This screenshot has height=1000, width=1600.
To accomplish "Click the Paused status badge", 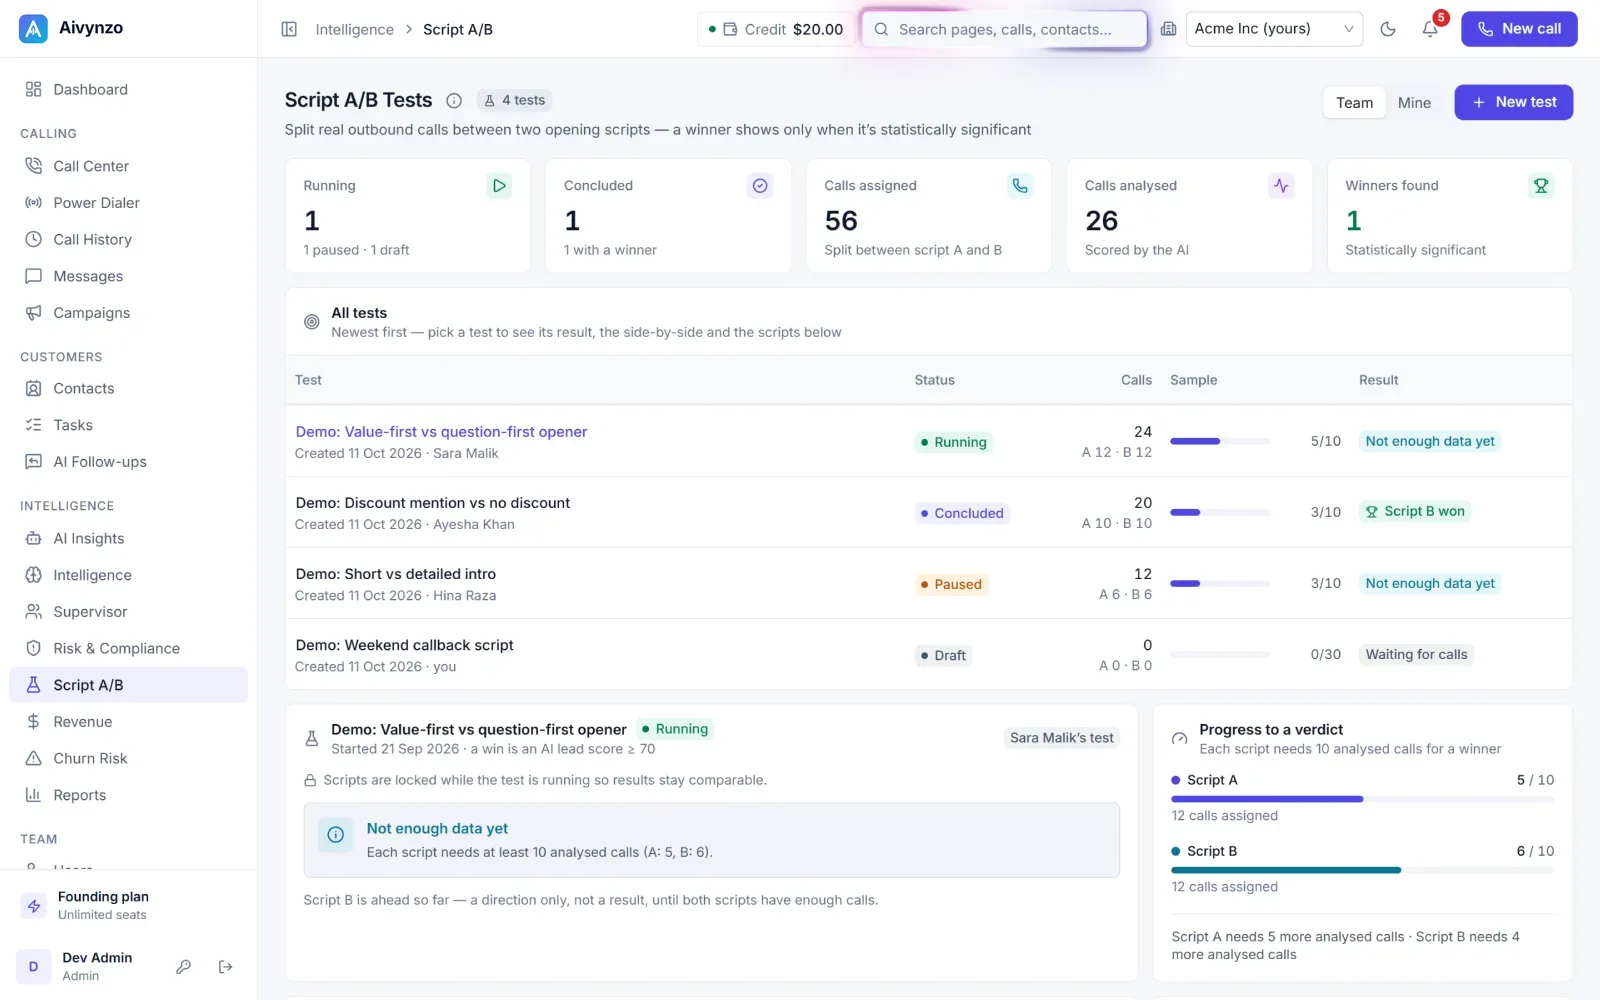I will click(x=951, y=584).
